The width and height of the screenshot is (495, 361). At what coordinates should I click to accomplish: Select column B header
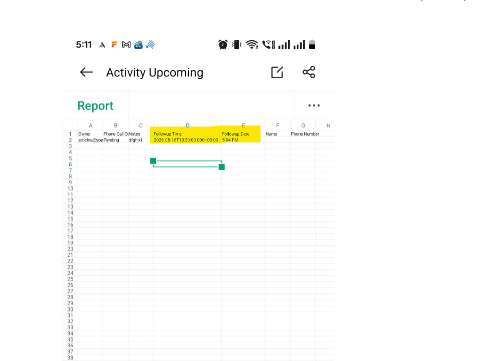coord(115,125)
